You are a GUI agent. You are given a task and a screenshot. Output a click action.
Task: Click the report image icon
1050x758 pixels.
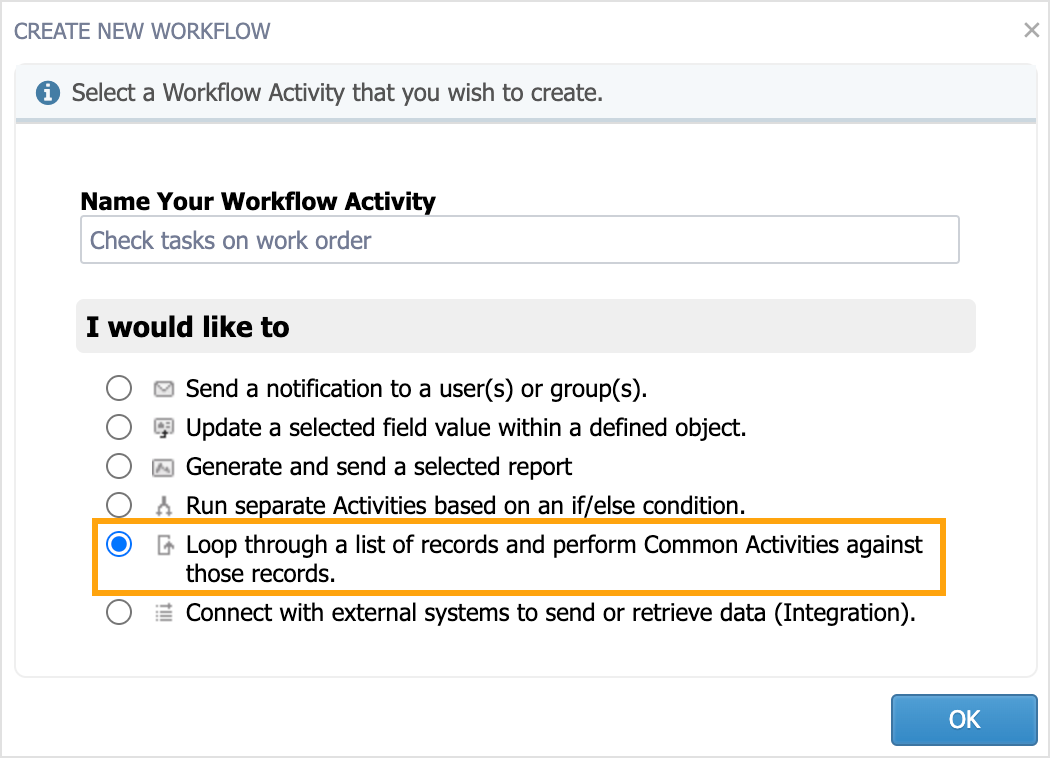pyautogui.click(x=163, y=467)
